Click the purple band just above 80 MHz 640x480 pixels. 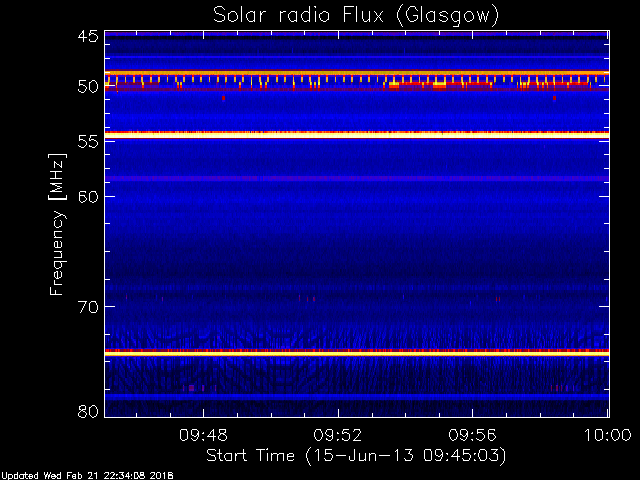(356, 397)
